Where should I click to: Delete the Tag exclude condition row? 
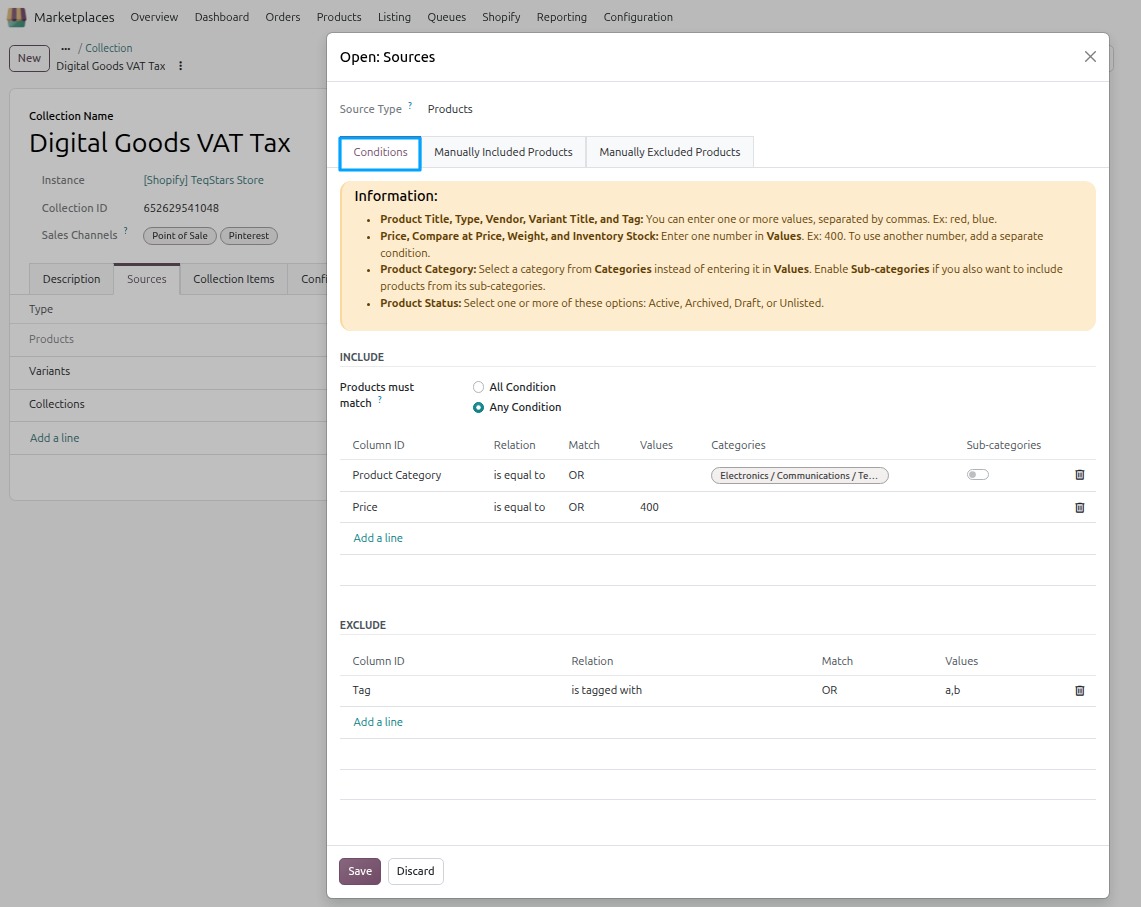(x=1079, y=691)
